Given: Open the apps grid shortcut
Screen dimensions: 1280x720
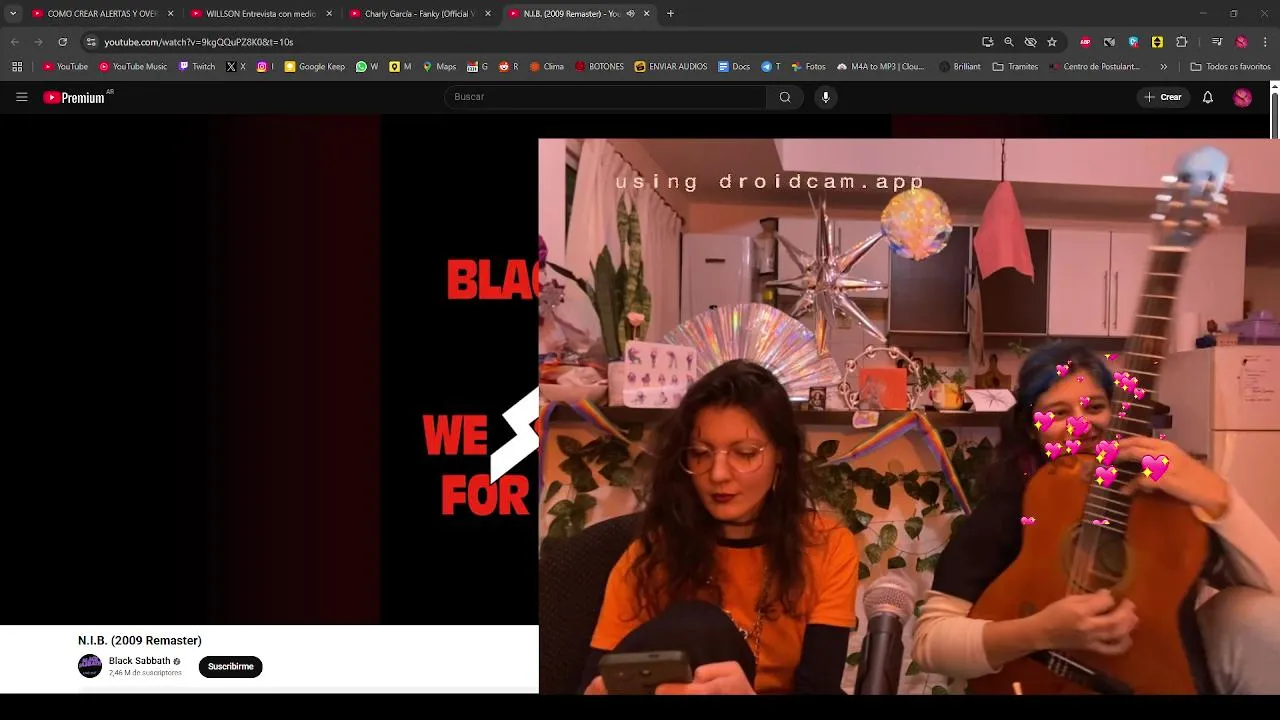Looking at the screenshot, I should click(17, 67).
